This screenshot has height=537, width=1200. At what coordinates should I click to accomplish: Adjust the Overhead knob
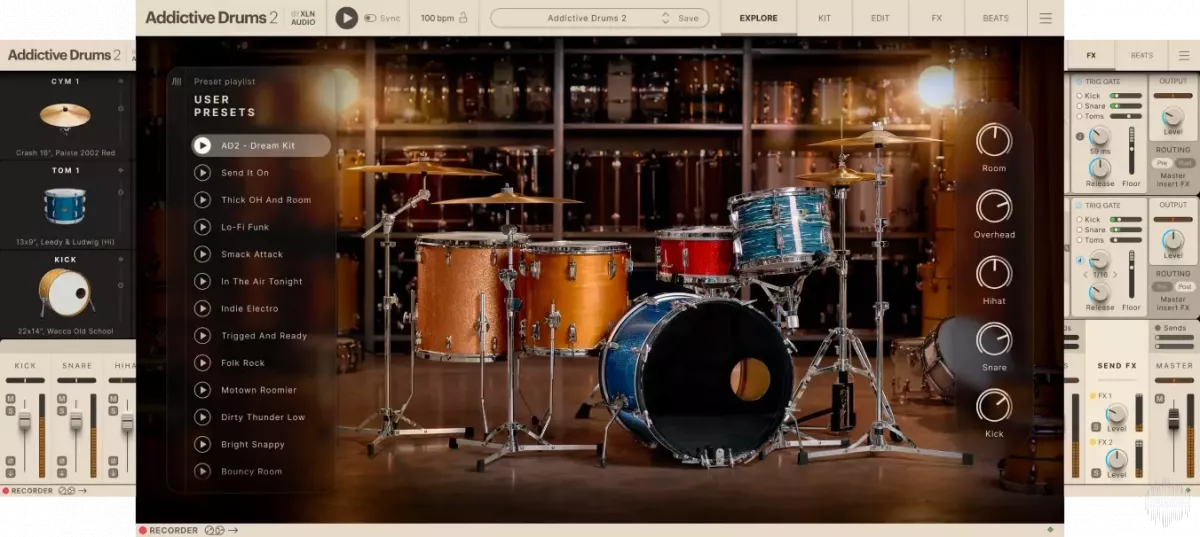coord(994,206)
